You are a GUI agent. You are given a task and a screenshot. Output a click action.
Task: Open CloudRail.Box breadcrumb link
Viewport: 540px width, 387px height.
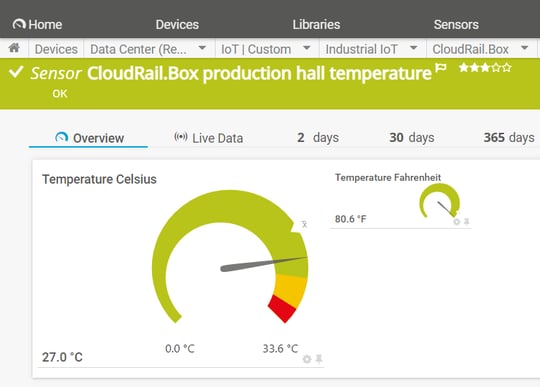(x=470, y=49)
